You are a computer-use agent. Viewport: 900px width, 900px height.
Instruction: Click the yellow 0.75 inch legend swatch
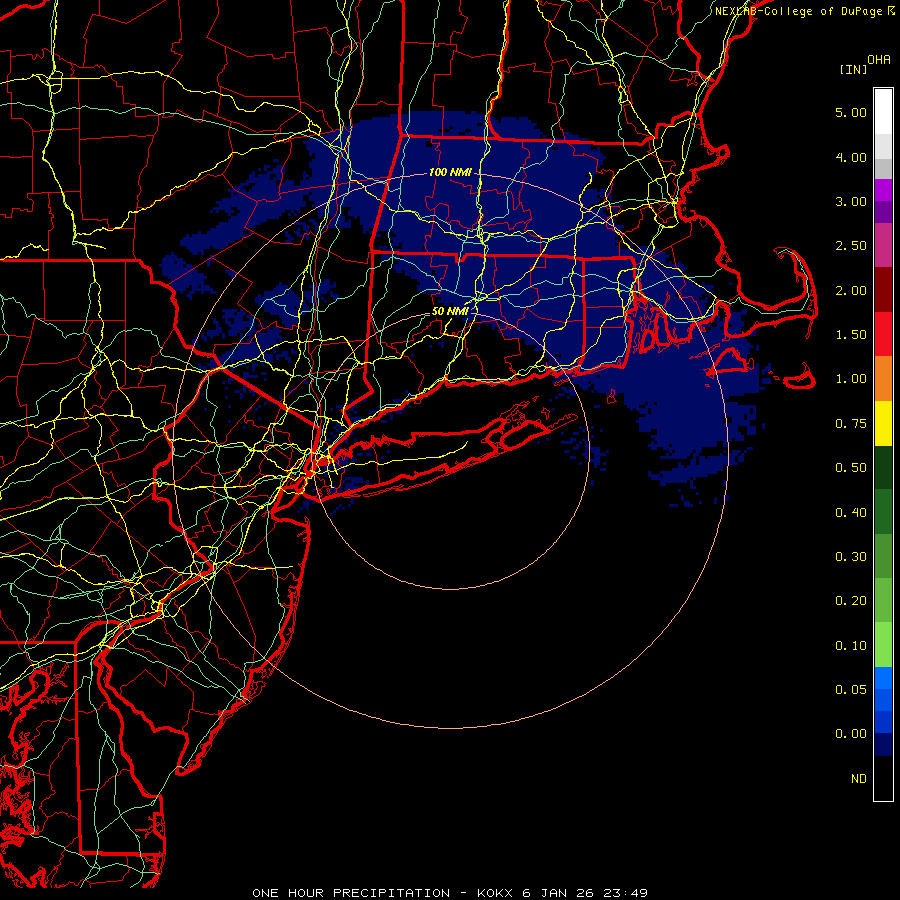tap(883, 423)
